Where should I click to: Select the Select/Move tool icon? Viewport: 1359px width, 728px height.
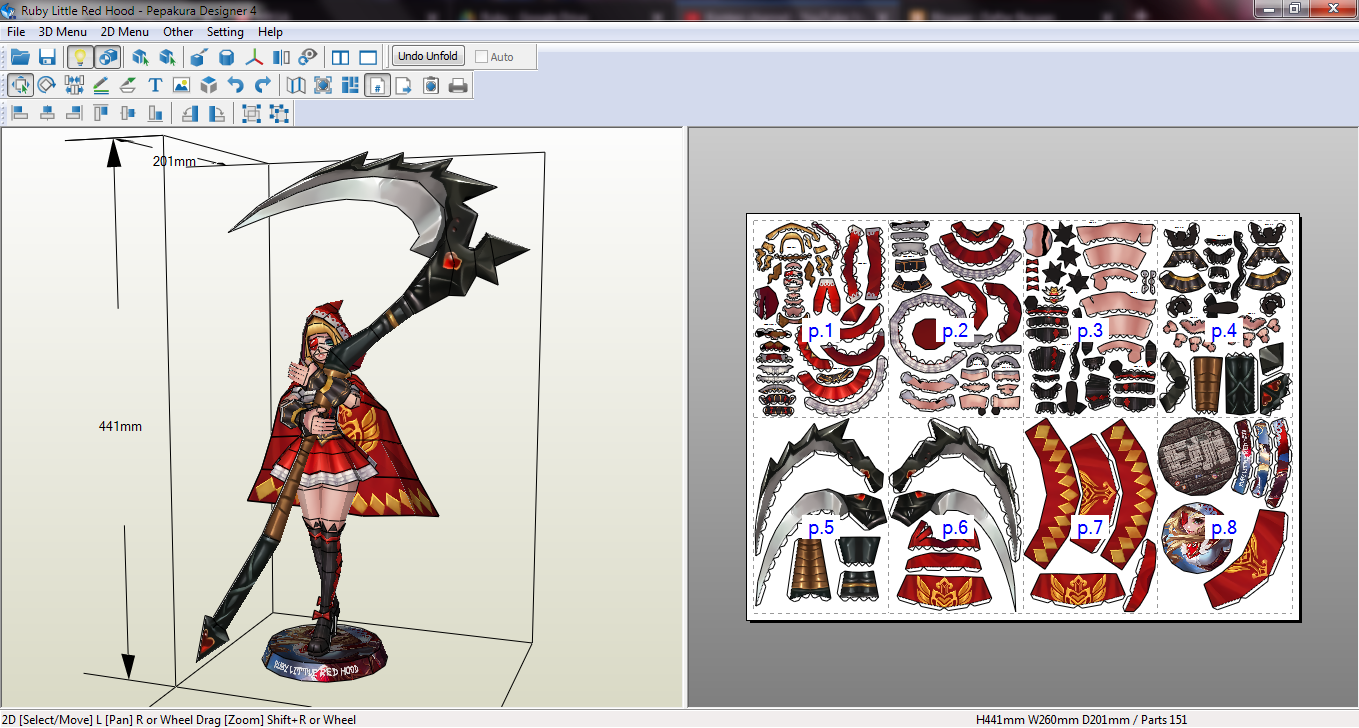point(20,85)
